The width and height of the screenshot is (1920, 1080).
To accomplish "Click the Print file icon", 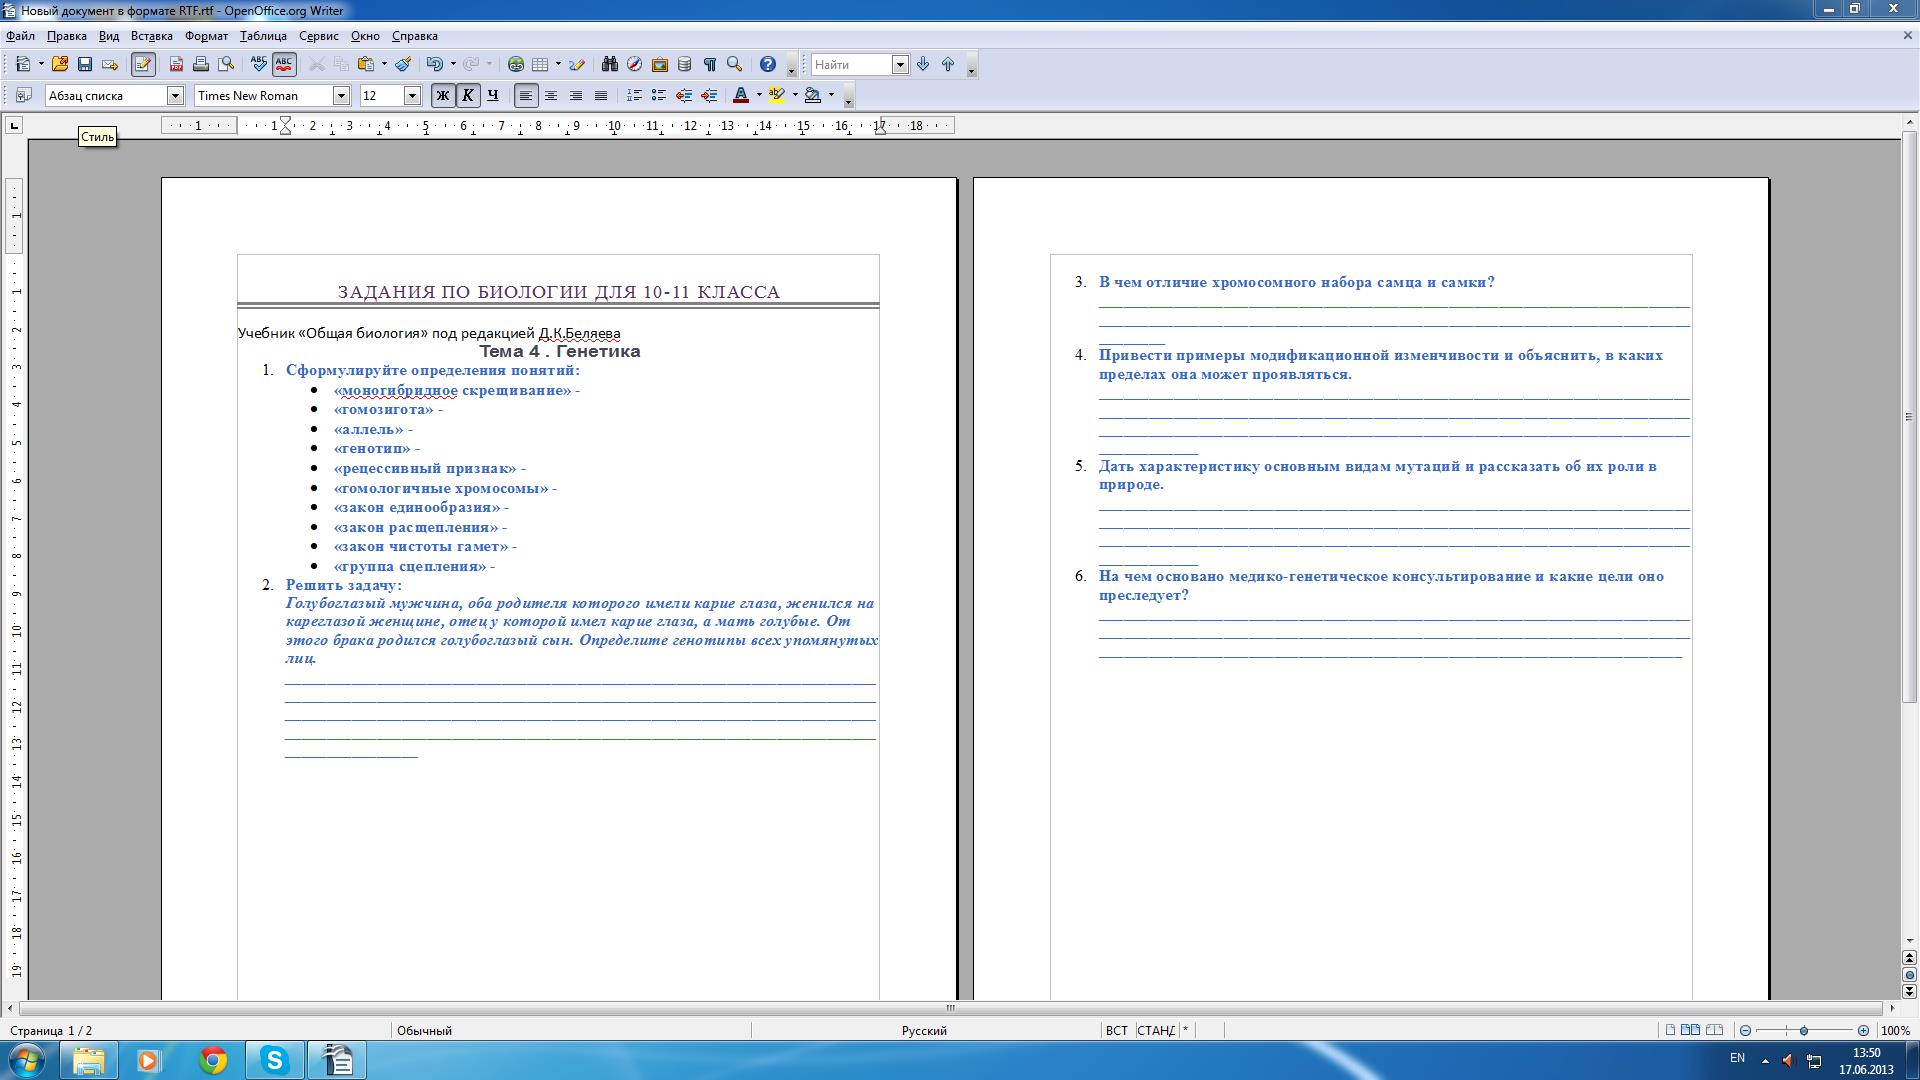I will coord(201,64).
